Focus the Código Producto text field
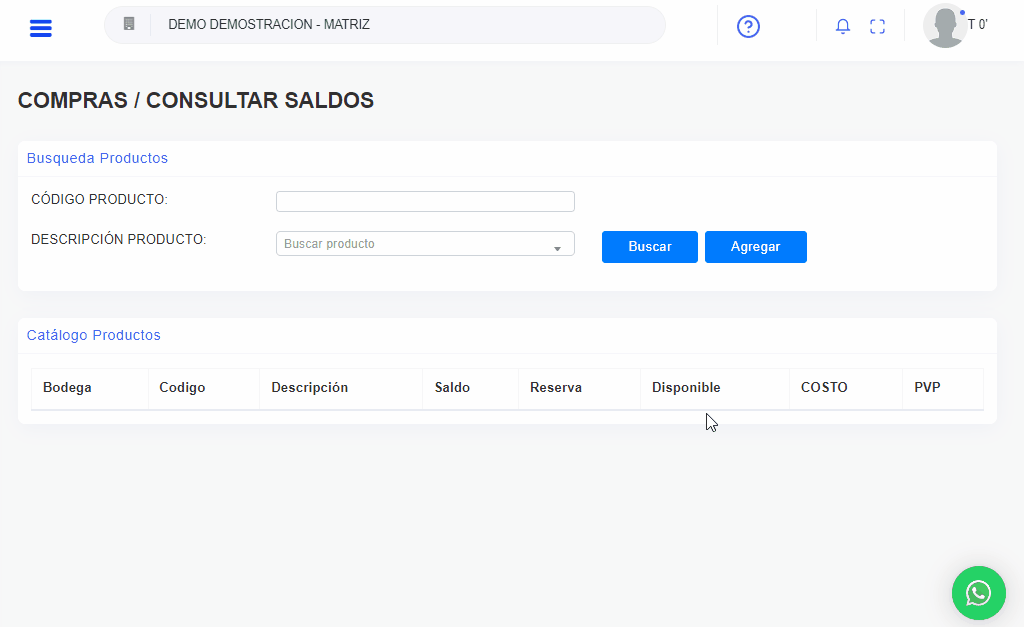The height and width of the screenshot is (627, 1024). click(425, 201)
